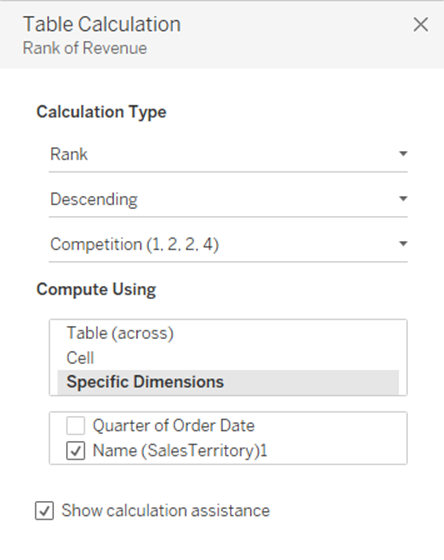Disable the Show calculation assistance checkbox
The image size is (444, 560).
click(44, 510)
